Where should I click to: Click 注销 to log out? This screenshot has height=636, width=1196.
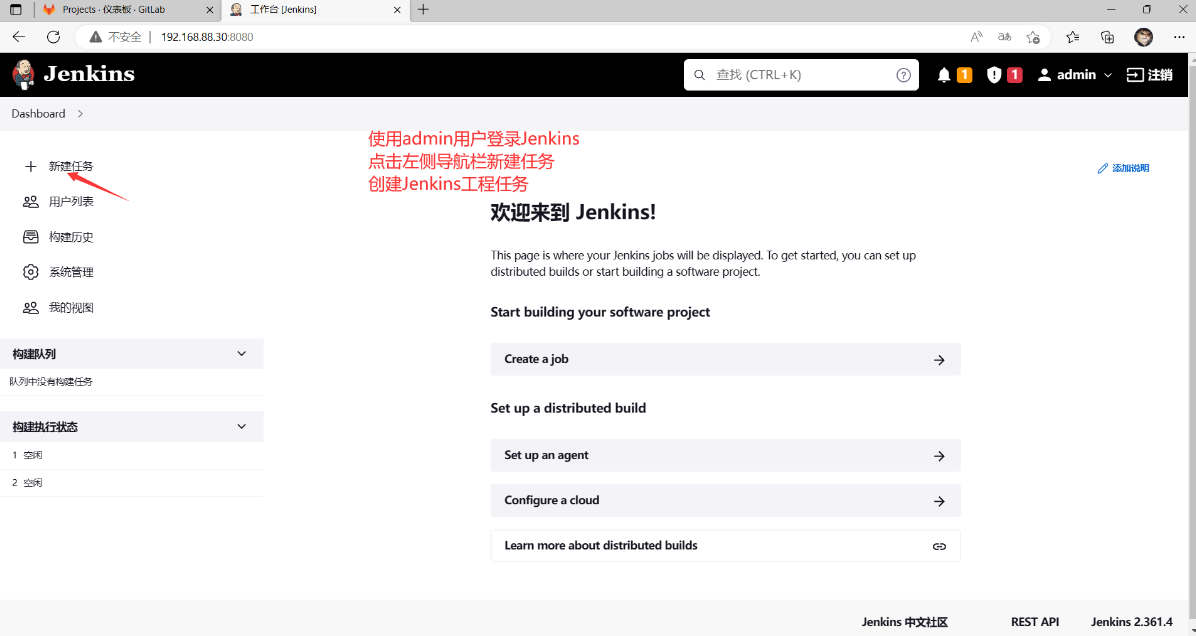coord(1149,75)
